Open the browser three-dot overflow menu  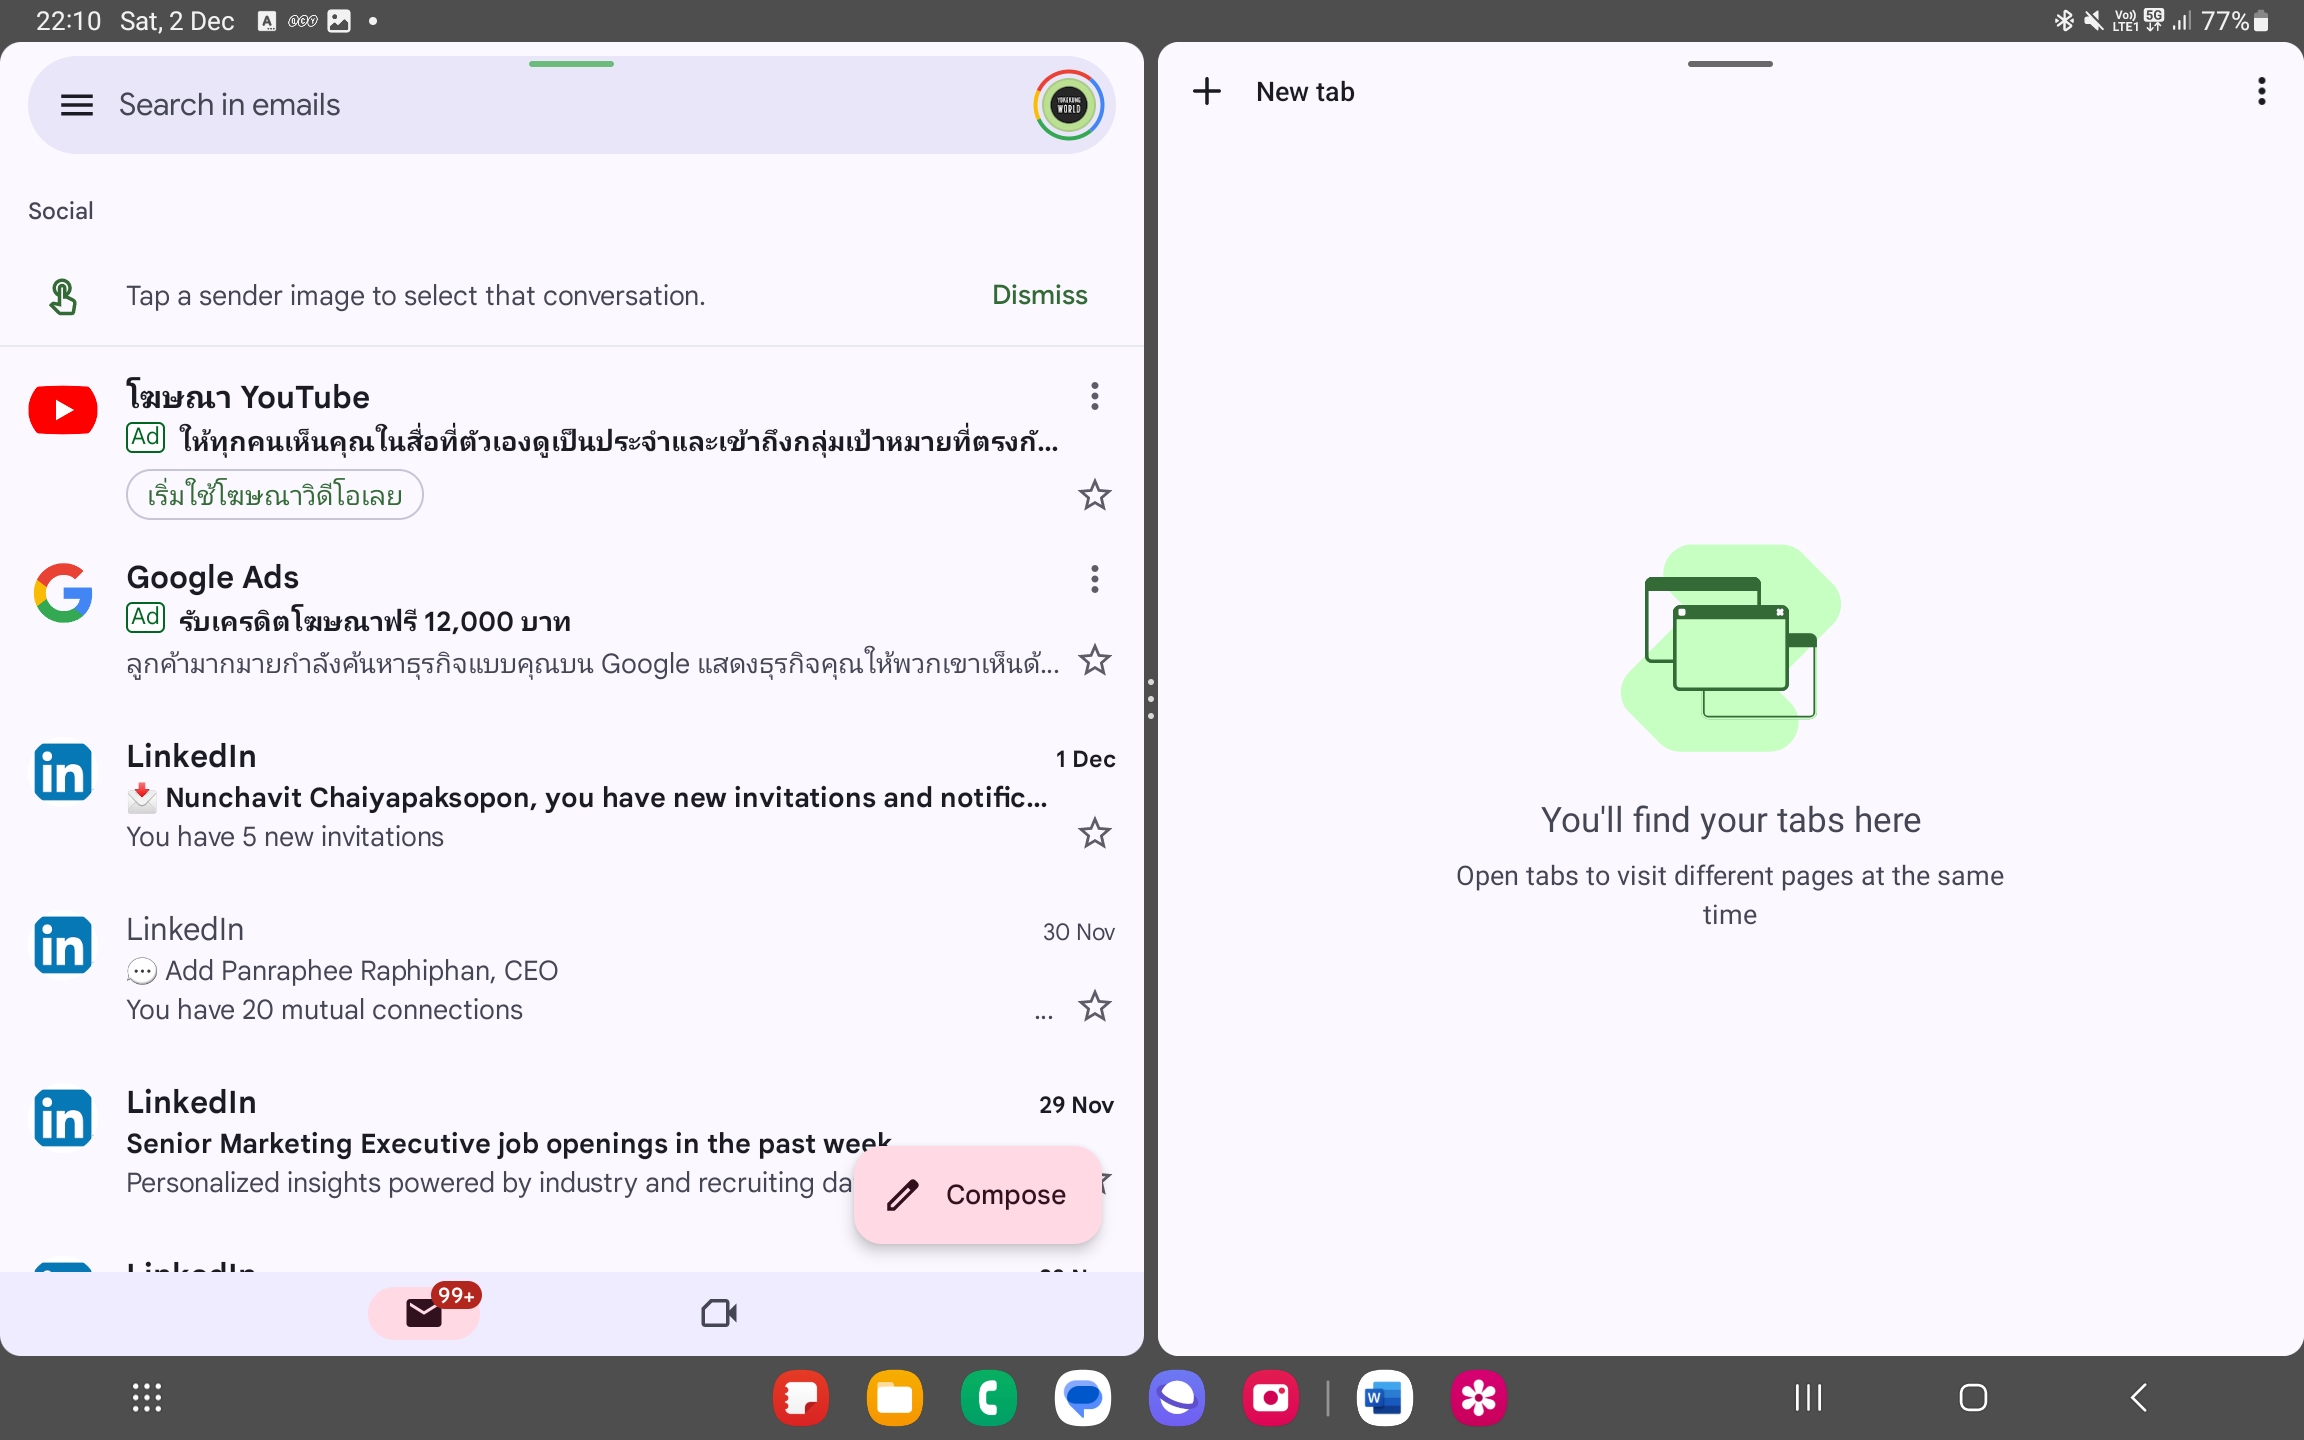click(2261, 92)
